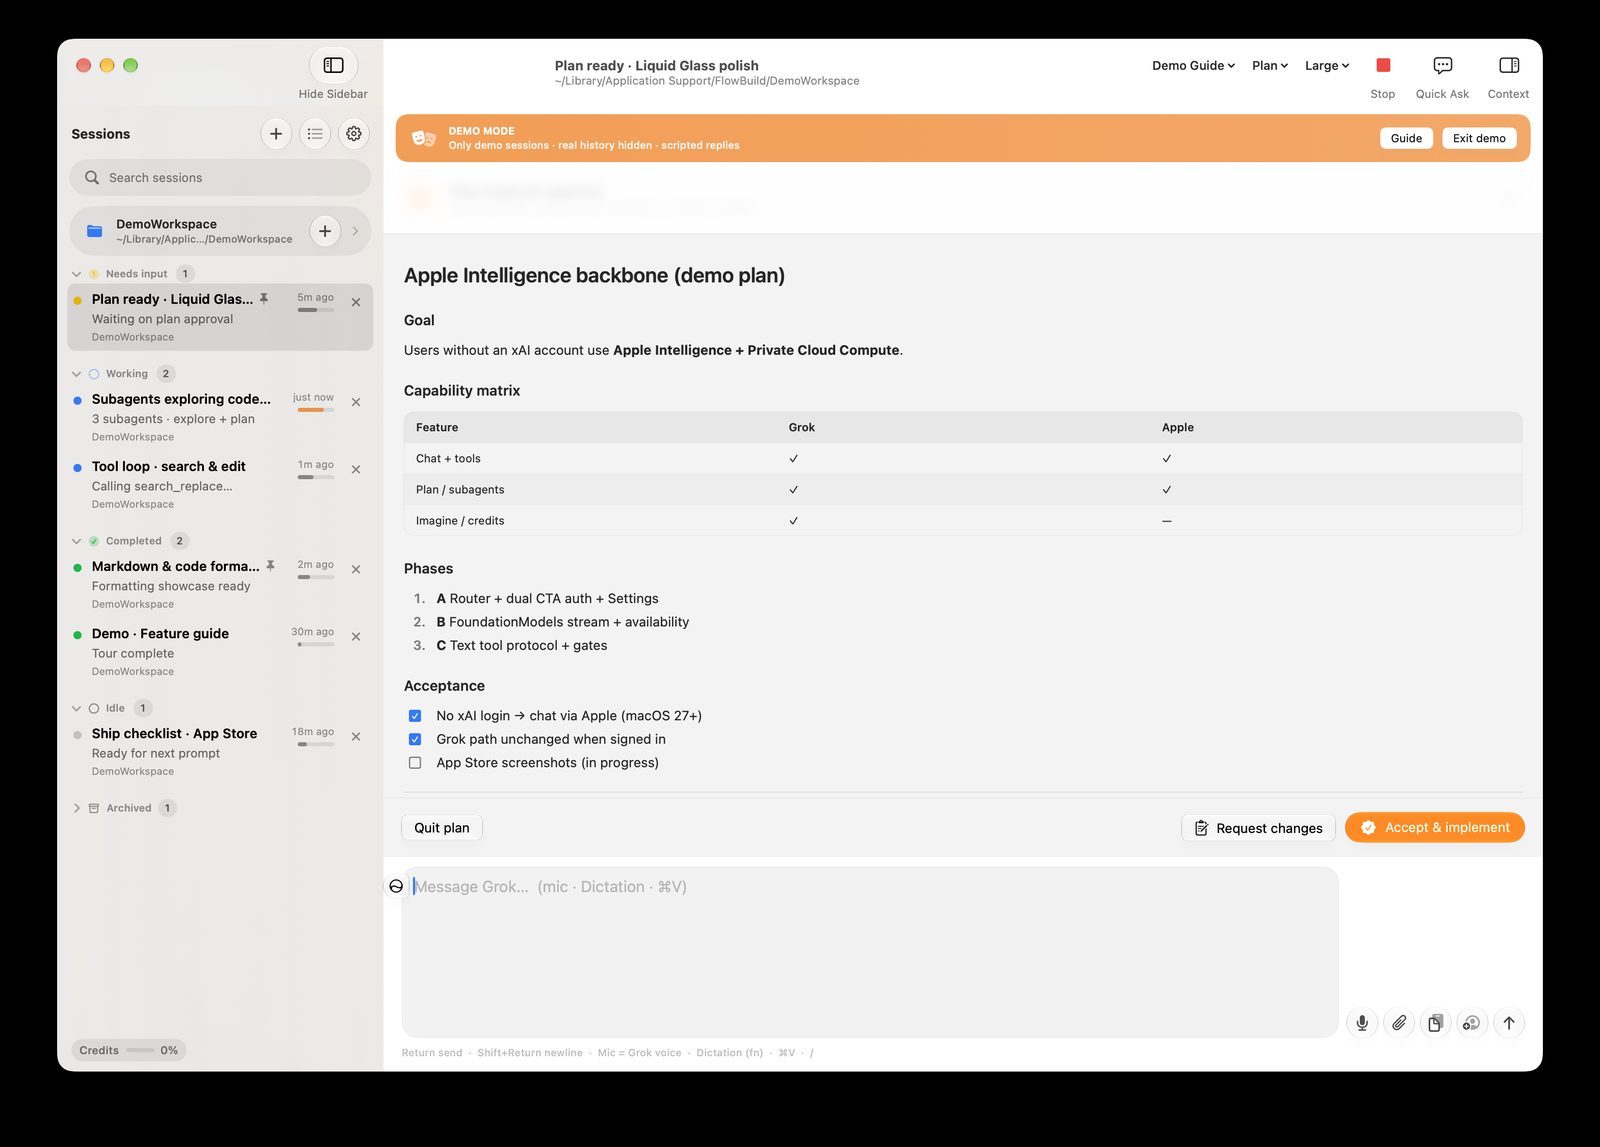Click the Hide Sidebar icon
The height and width of the screenshot is (1147, 1600).
pyautogui.click(x=333, y=65)
